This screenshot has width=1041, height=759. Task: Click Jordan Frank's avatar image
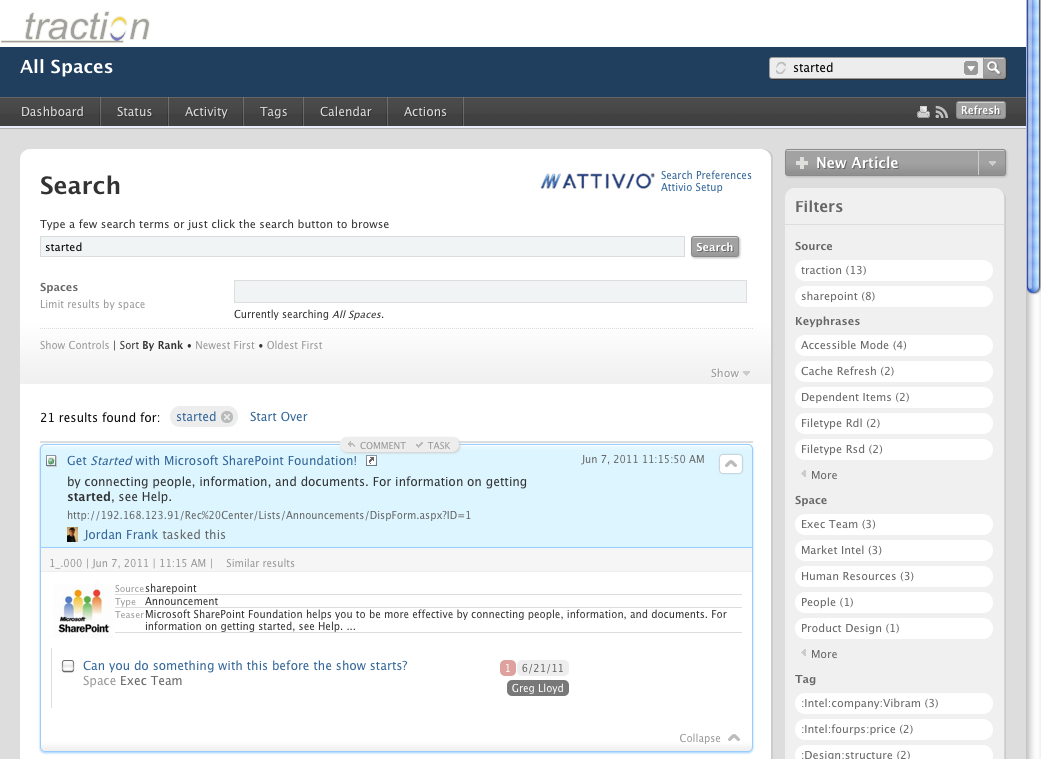(73, 535)
